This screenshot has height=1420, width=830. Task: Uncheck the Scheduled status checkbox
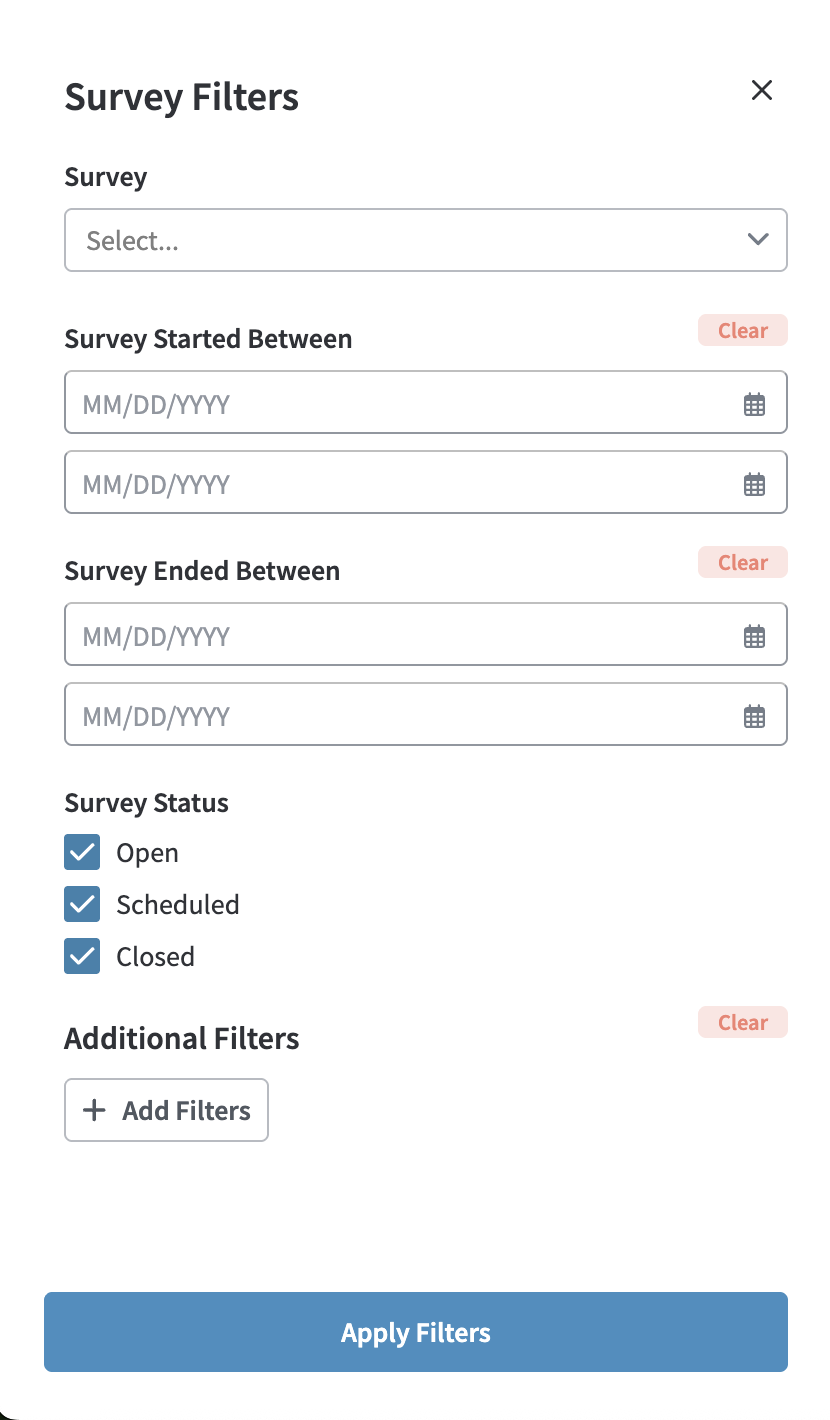(x=82, y=905)
